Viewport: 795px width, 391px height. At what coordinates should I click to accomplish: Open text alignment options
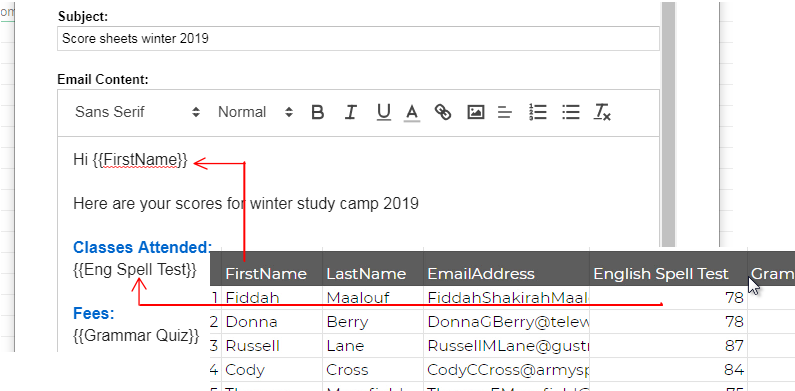tap(504, 112)
